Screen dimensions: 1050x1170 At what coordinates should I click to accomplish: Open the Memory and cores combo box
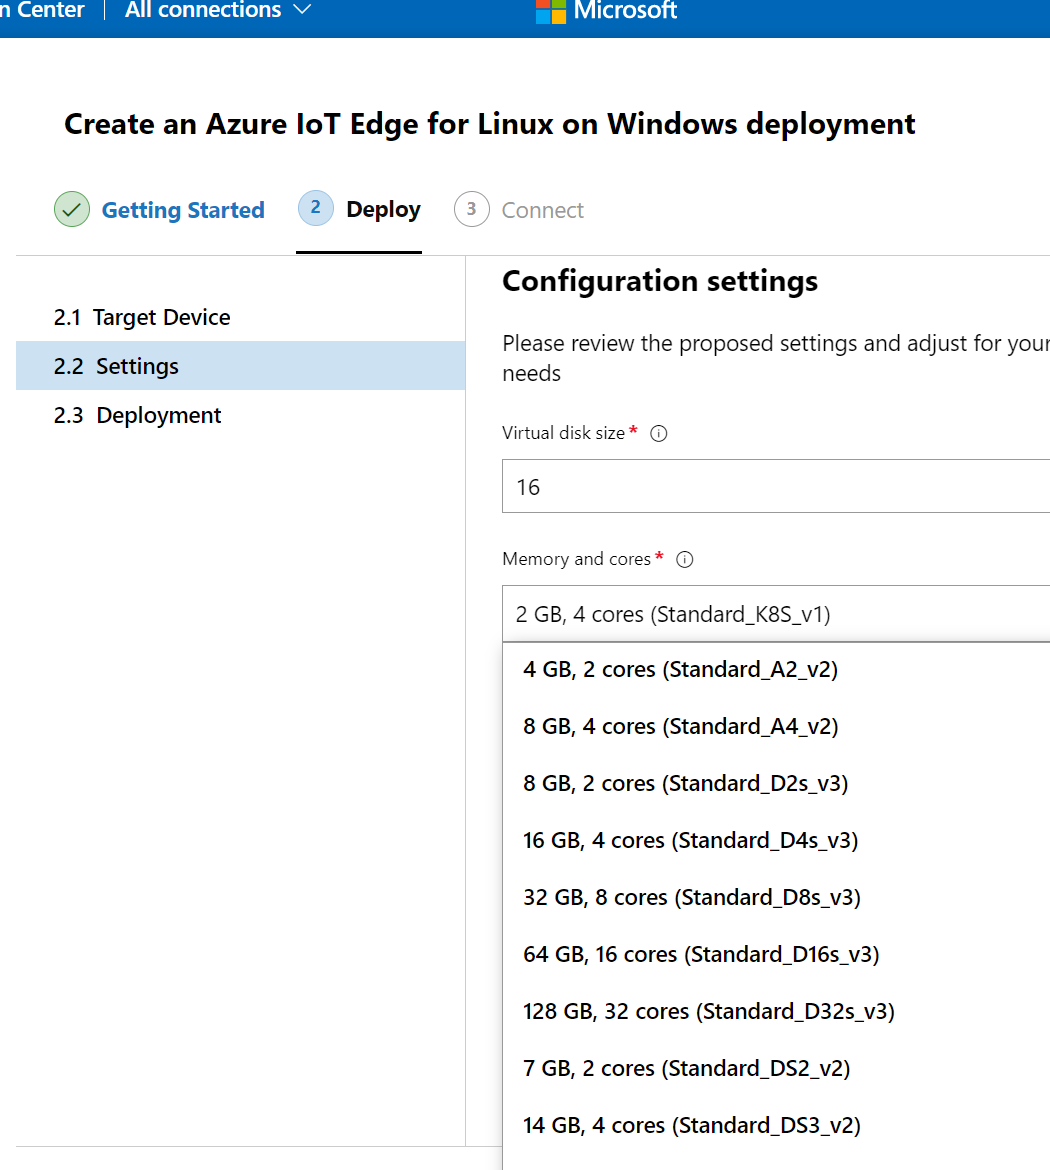point(775,614)
